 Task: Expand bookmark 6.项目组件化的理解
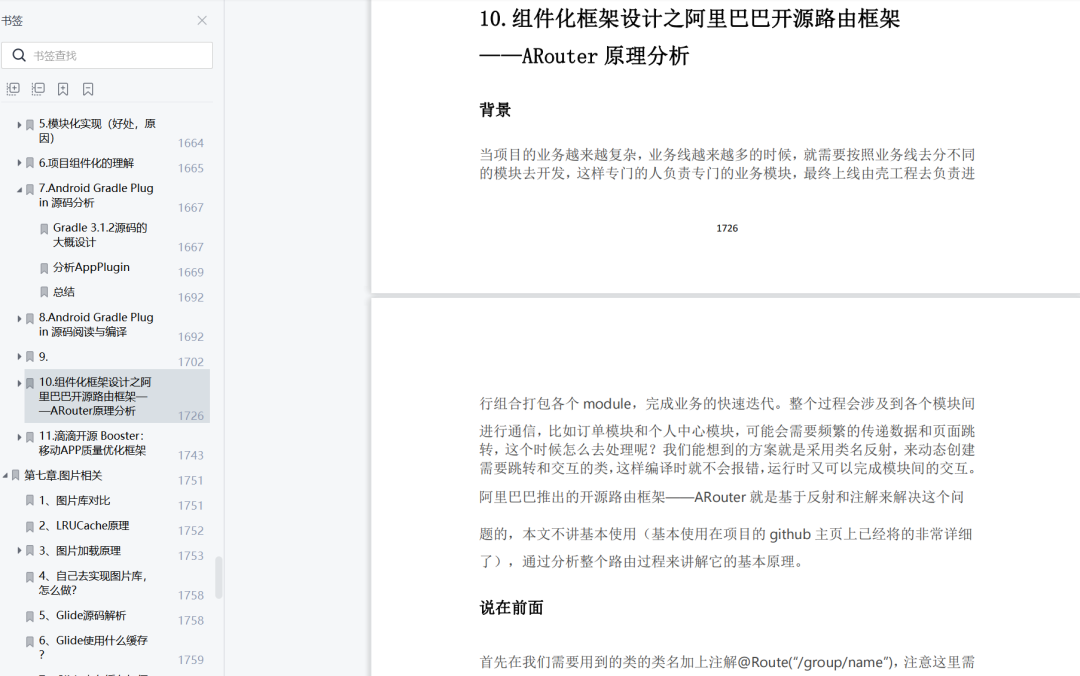19,163
